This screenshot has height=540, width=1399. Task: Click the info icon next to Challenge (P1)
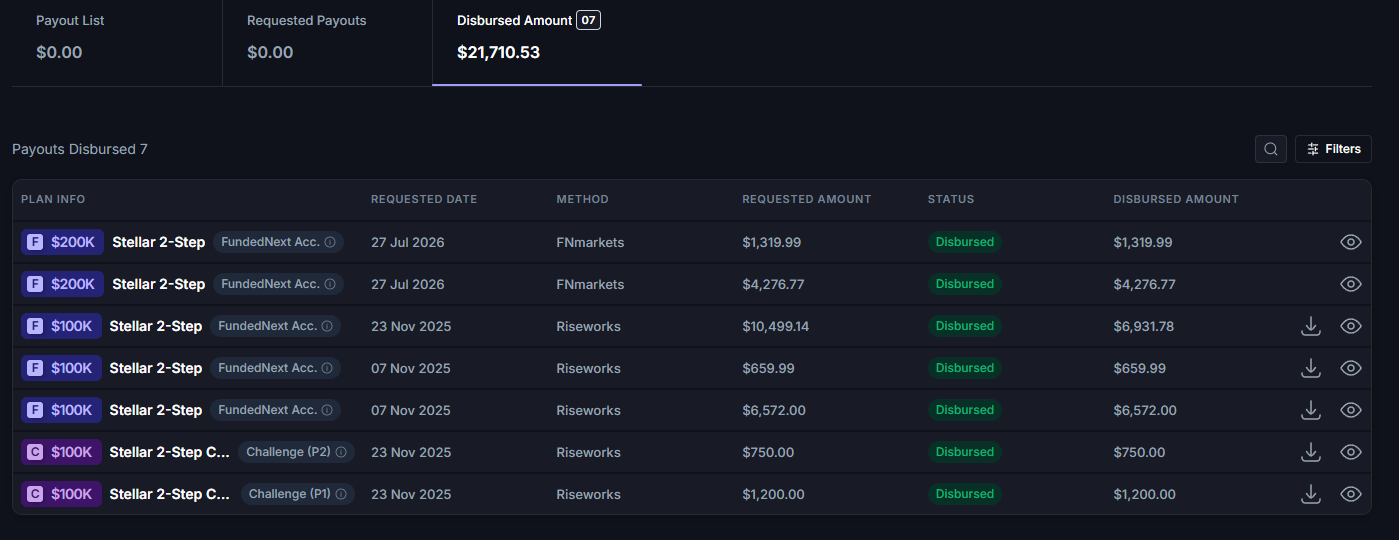click(x=341, y=494)
